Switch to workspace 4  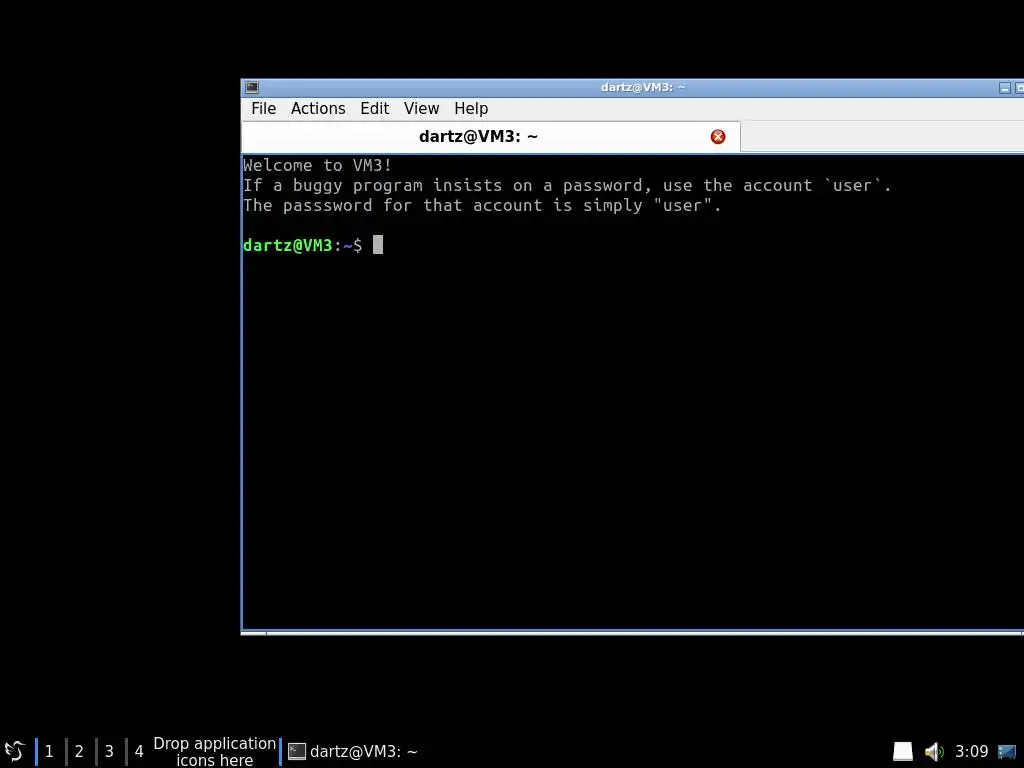pos(139,751)
